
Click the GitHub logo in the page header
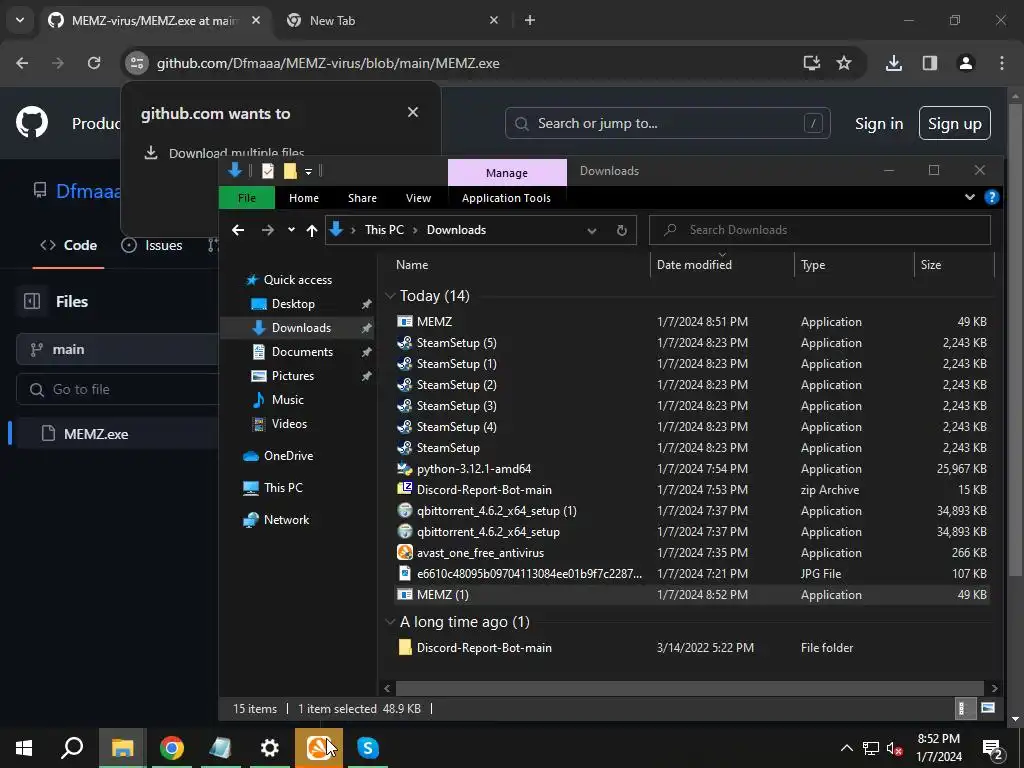[32, 123]
